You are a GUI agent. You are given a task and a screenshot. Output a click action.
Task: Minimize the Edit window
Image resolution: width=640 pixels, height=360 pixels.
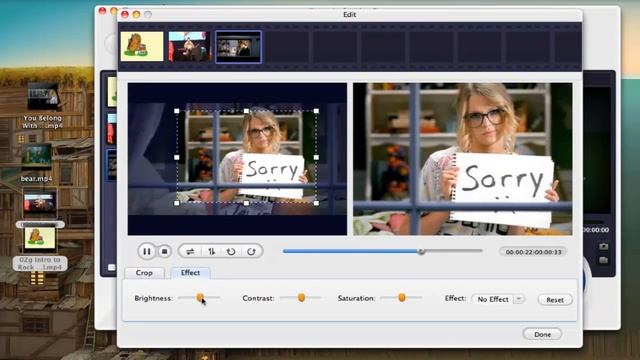pyautogui.click(x=136, y=15)
